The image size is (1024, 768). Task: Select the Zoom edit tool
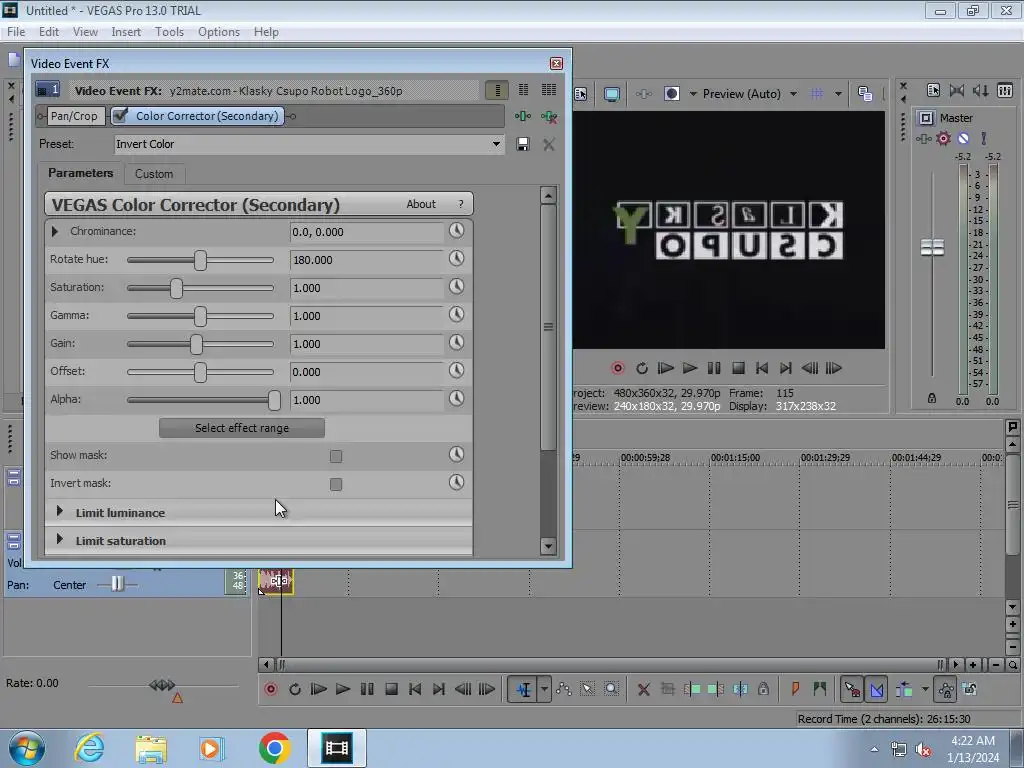[611, 689]
